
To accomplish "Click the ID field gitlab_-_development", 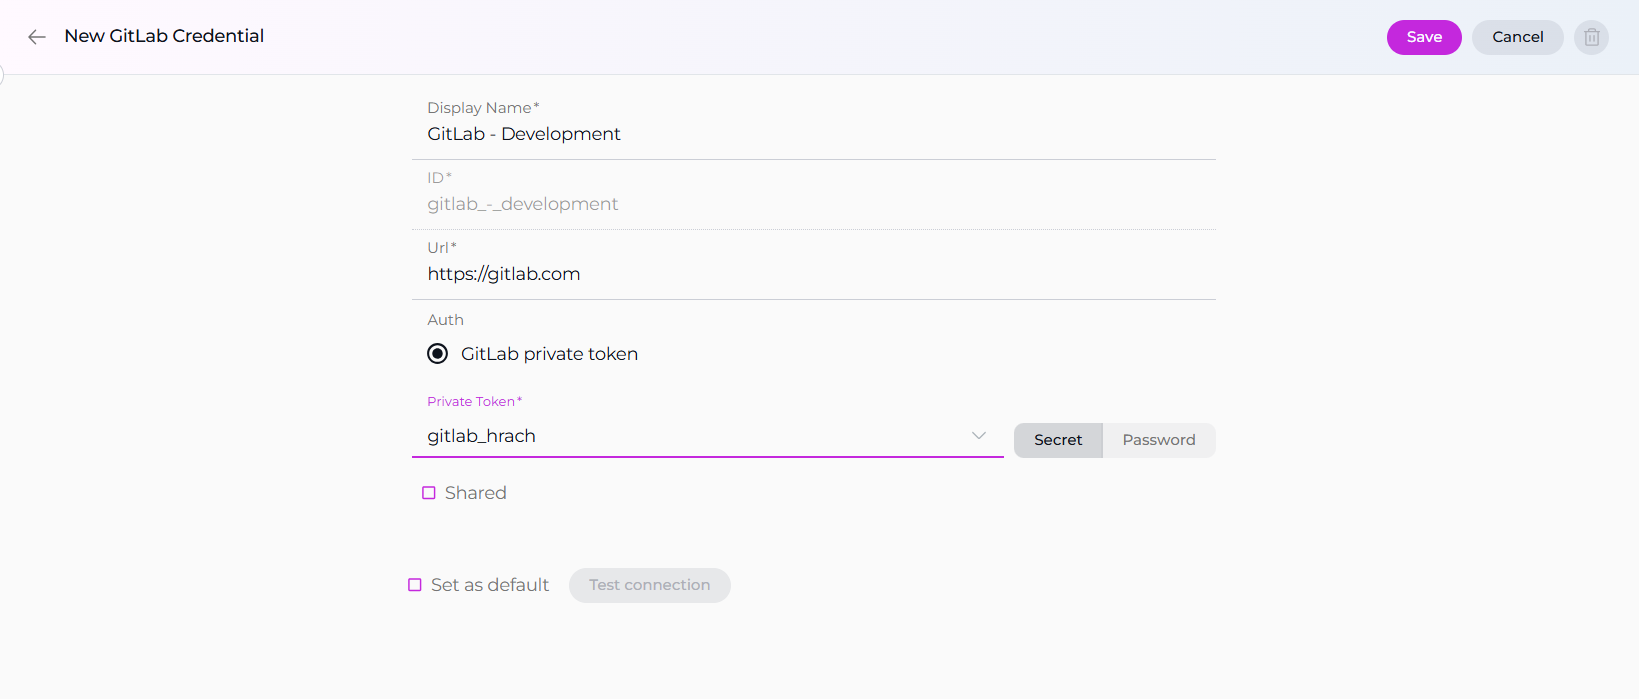I will click(812, 204).
